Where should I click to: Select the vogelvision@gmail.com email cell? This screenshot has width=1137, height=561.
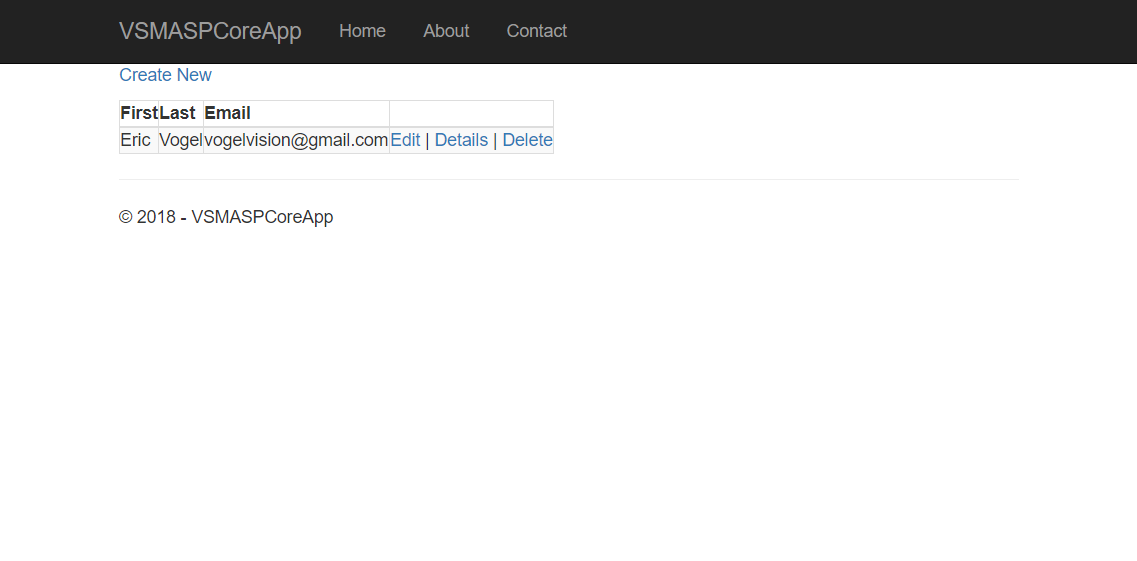(x=296, y=140)
